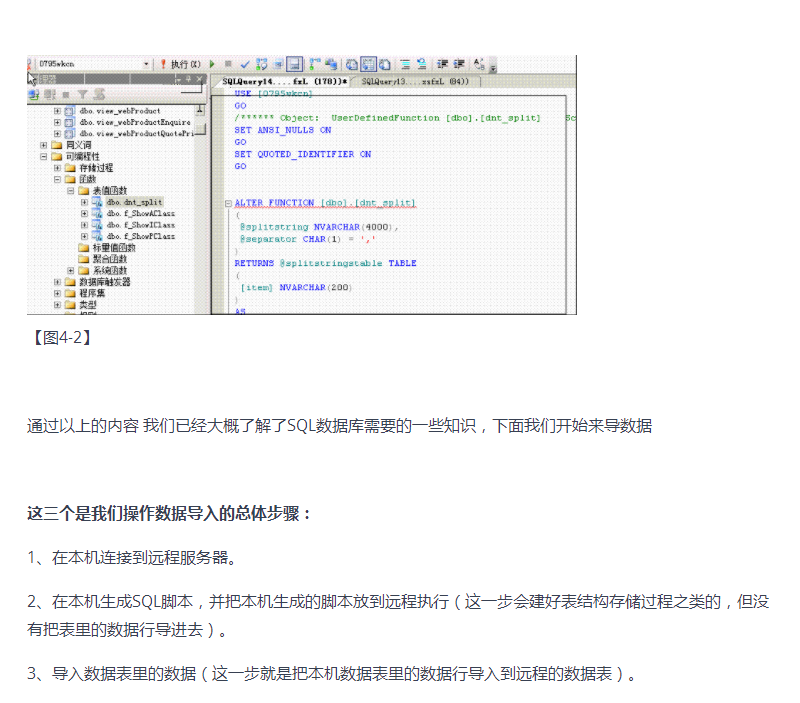The width and height of the screenshot is (800, 703).
Task: Expand dbo.f_ShowIClass function node
Action: point(84,225)
